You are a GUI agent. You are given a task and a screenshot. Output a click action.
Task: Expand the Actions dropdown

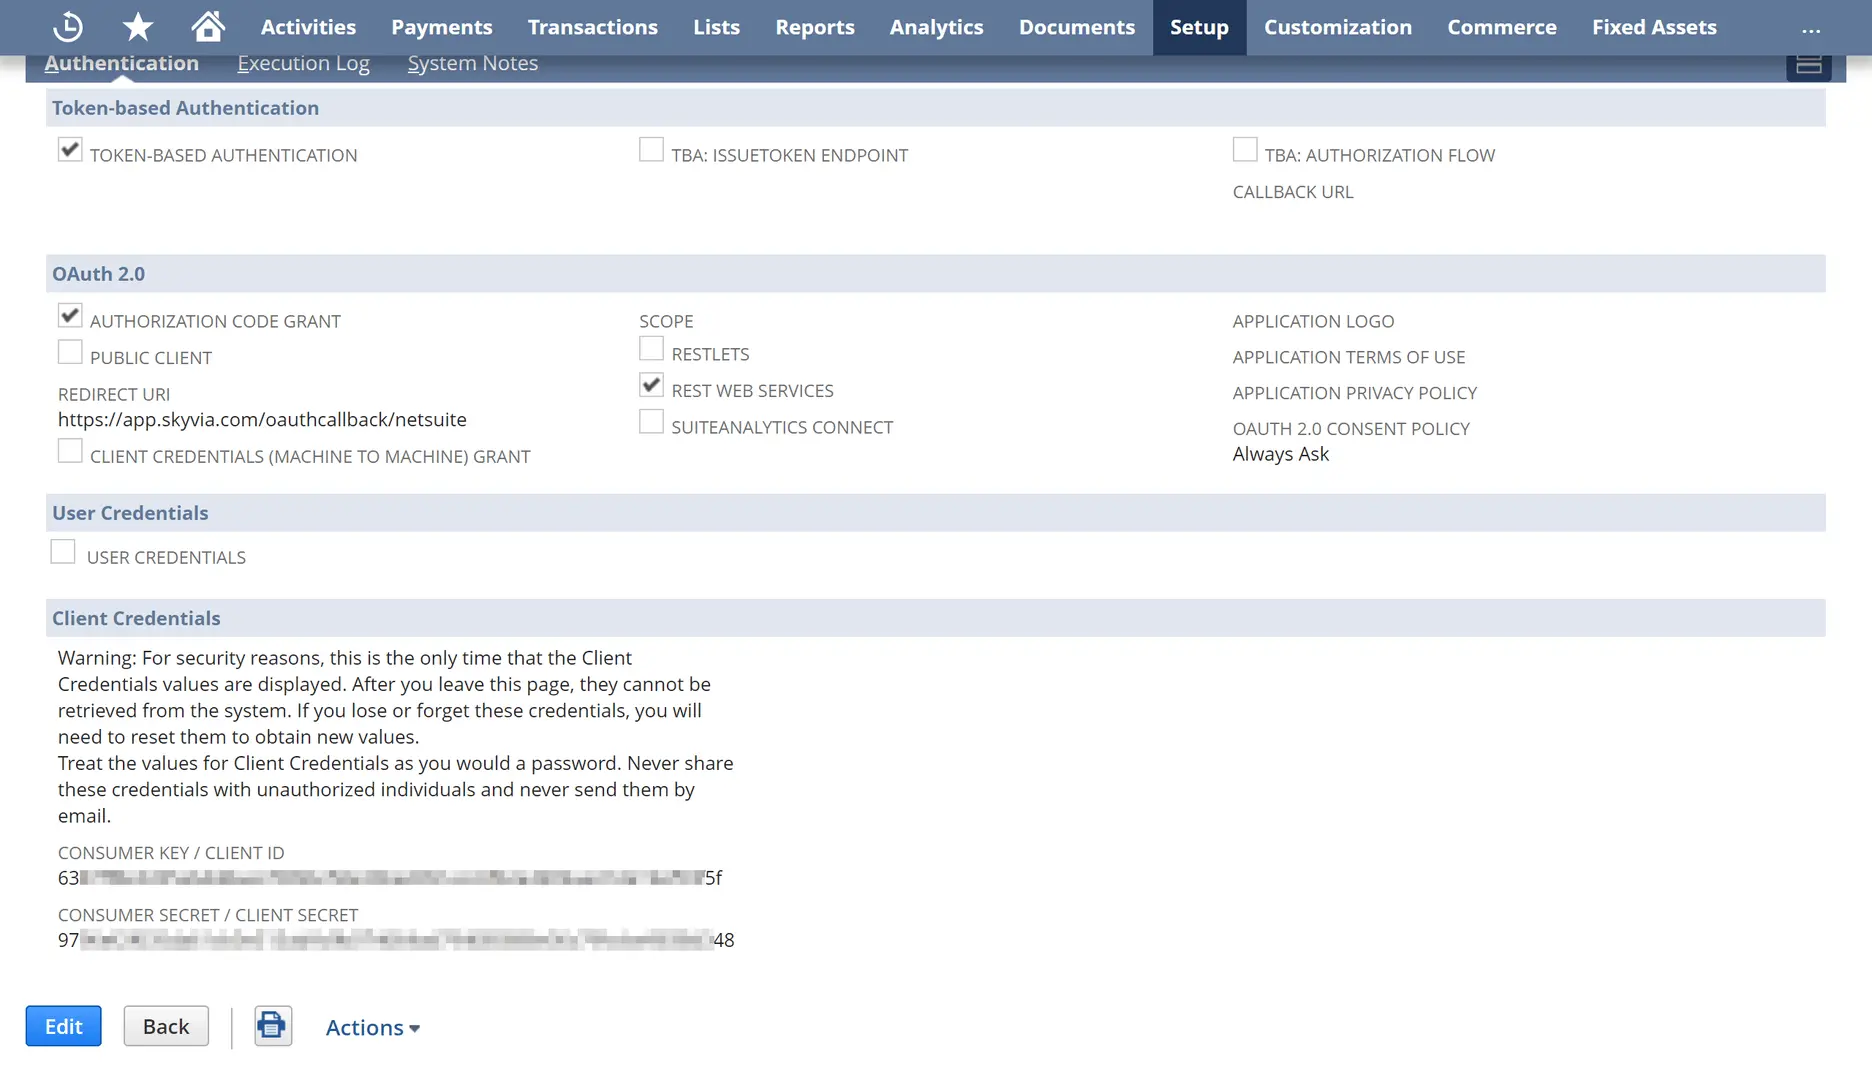[x=372, y=1027]
